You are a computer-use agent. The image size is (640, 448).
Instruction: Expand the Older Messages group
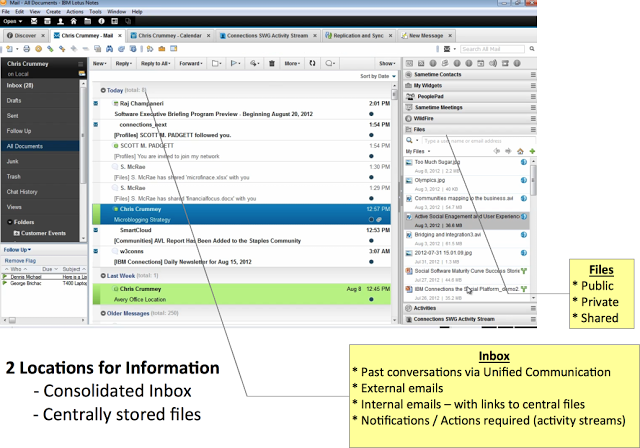98,313
